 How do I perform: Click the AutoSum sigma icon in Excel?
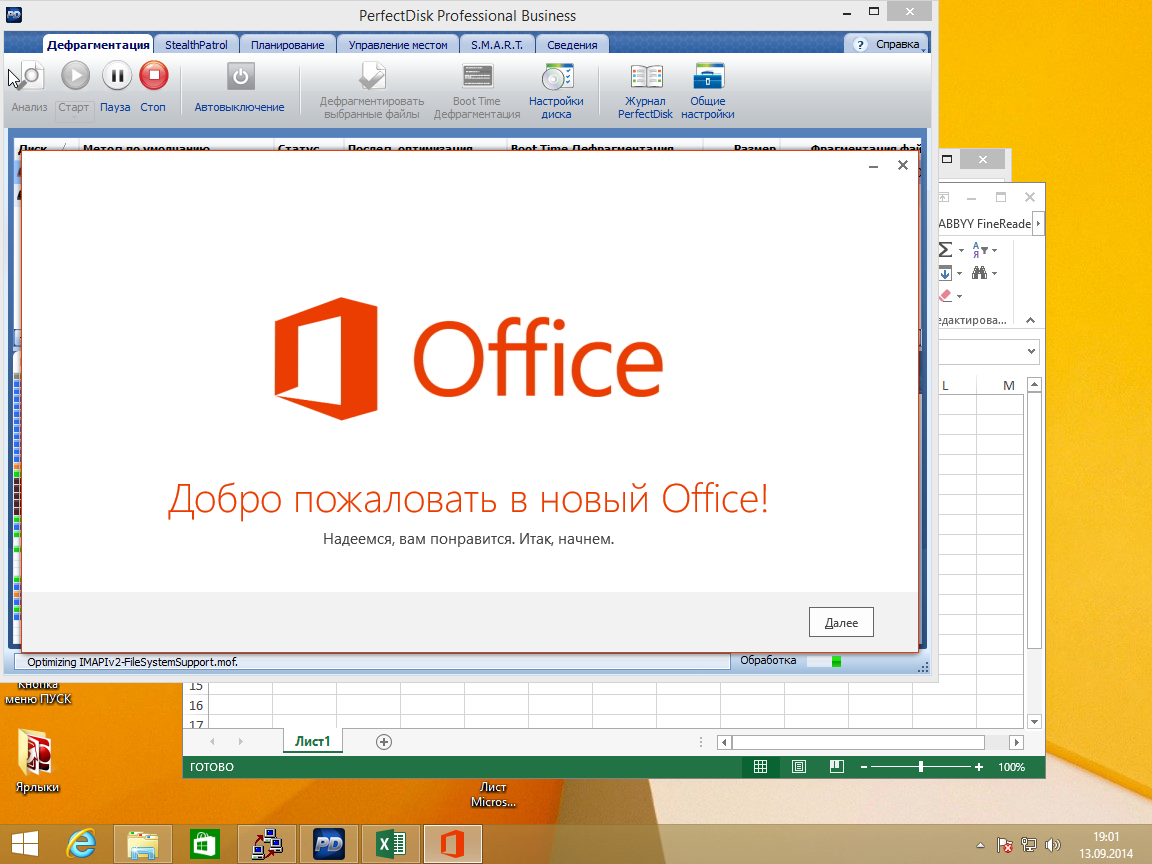tap(946, 250)
